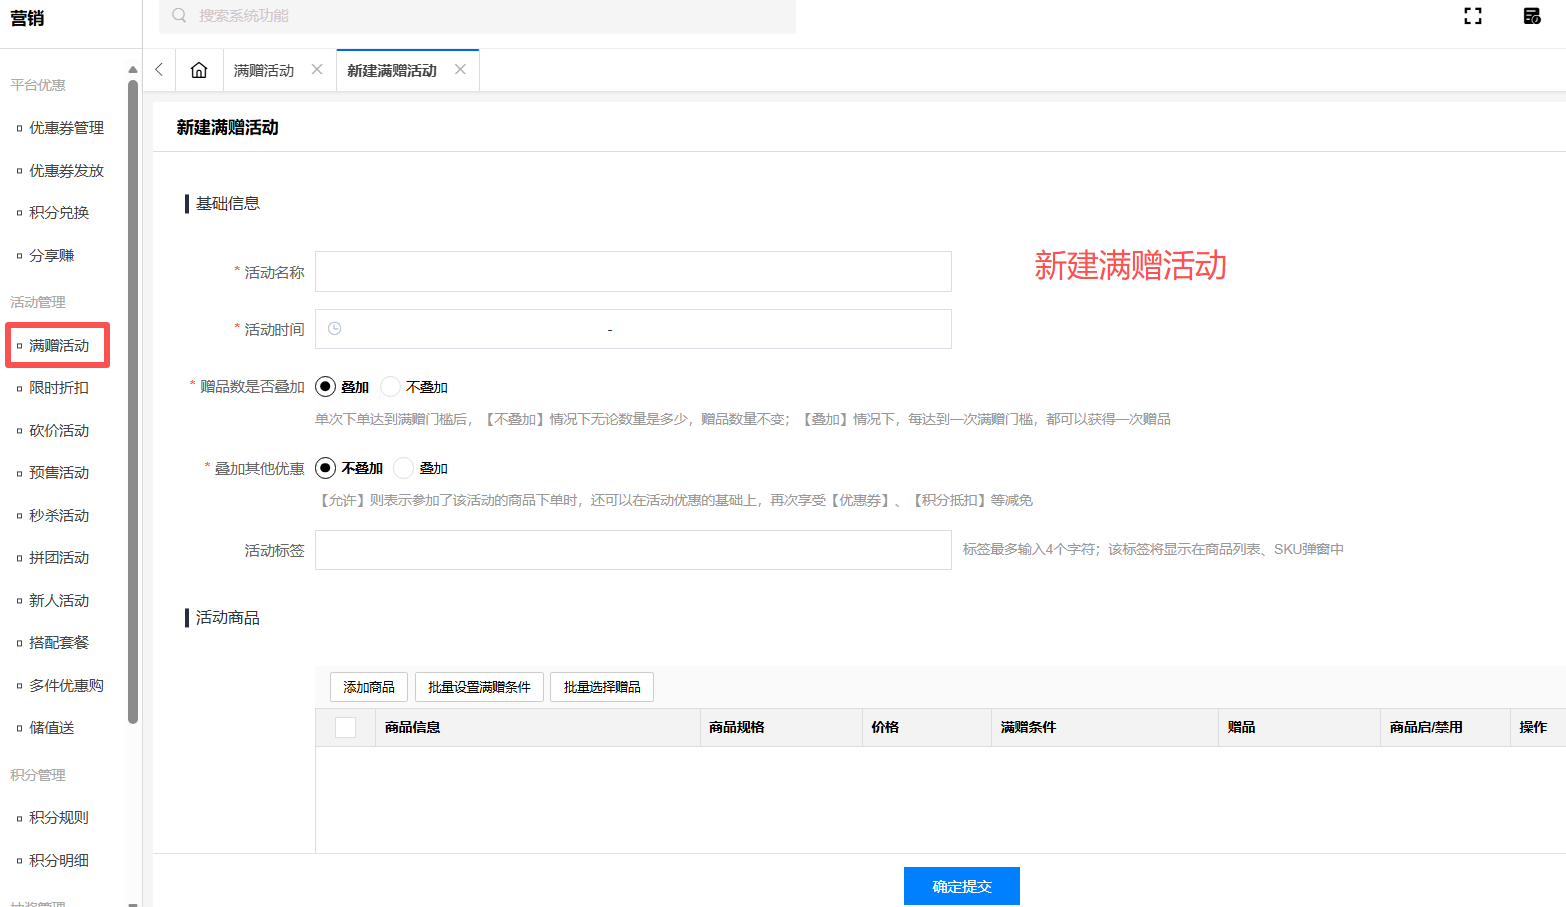This screenshot has width=1566, height=907.
Task: Open 预售活动 in sidebar
Action: coord(59,472)
